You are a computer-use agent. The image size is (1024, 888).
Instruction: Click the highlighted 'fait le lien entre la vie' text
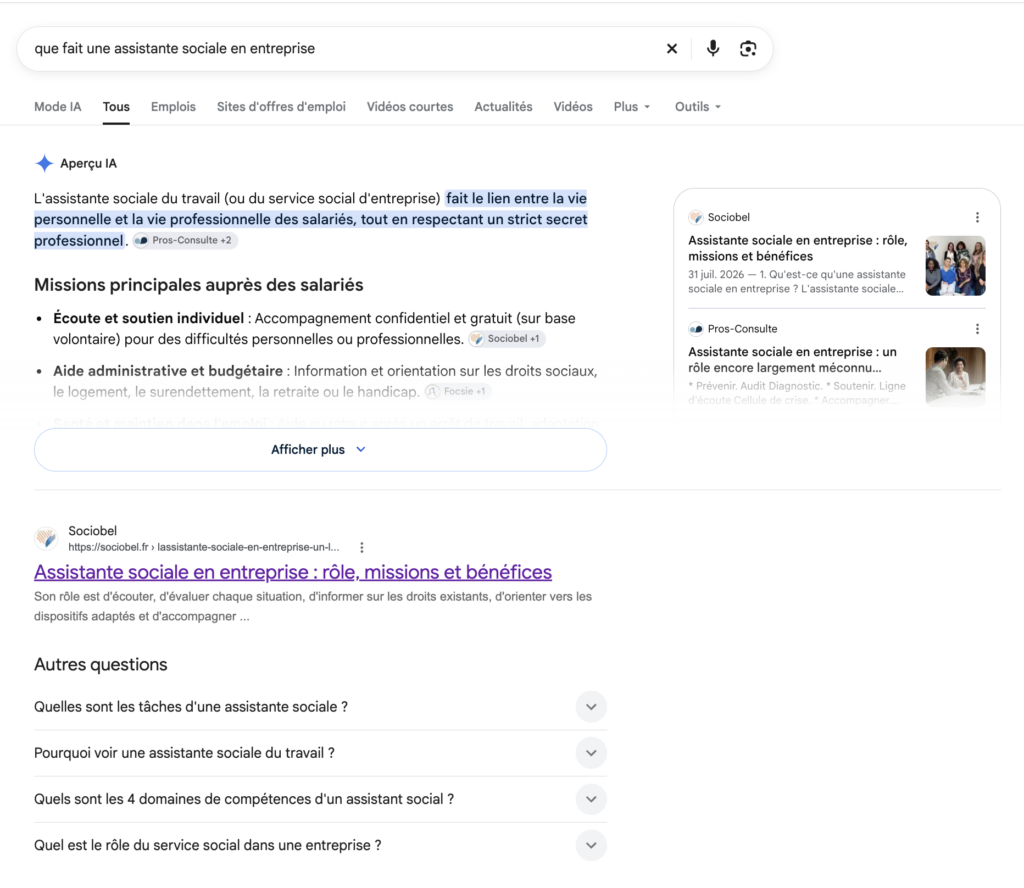click(x=516, y=198)
